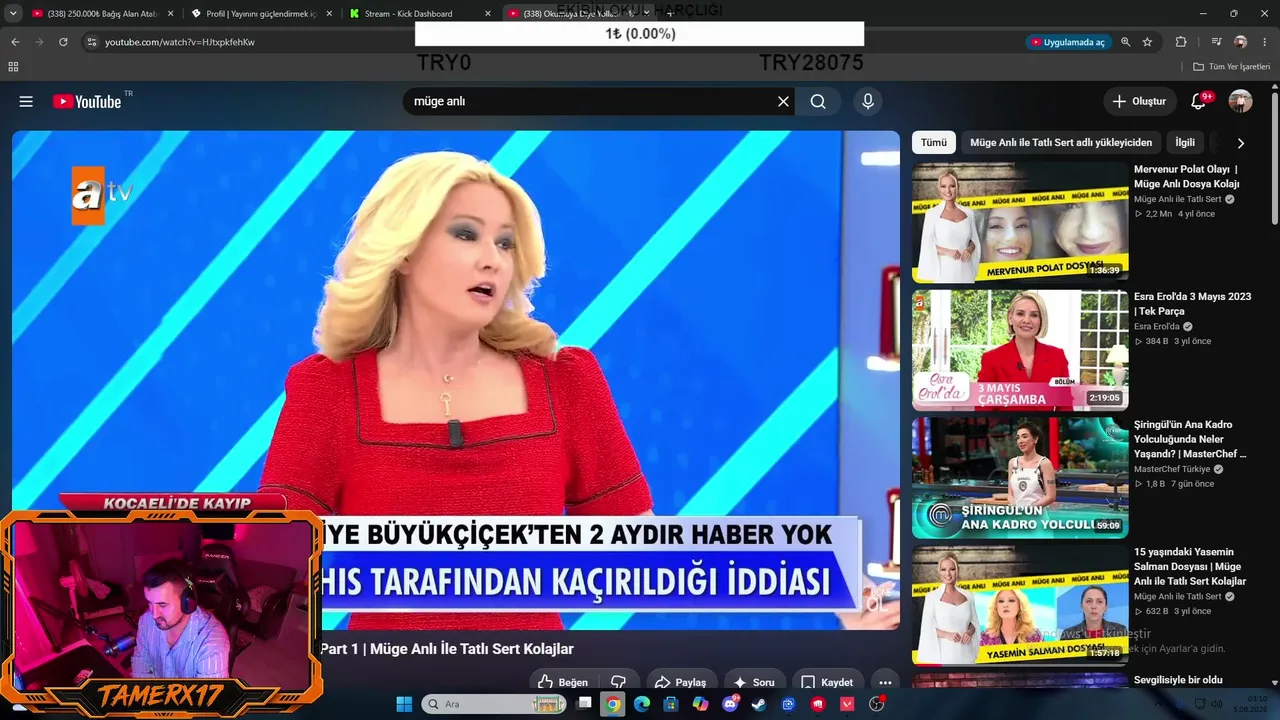Viewport: 1280px width, 720px height.
Task: Select the İlgili filter chip
Action: 1185,143
